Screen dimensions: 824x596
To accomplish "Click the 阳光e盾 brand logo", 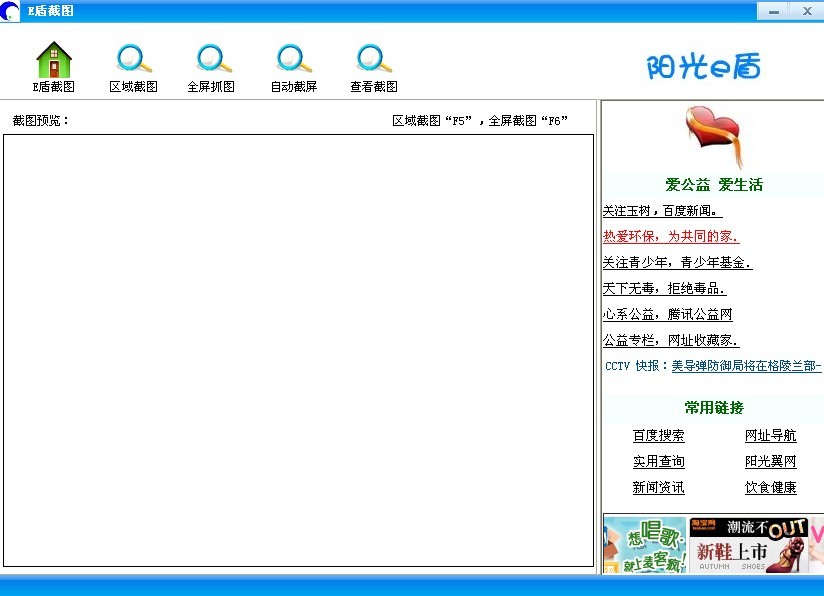I will pyautogui.click(x=703, y=67).
